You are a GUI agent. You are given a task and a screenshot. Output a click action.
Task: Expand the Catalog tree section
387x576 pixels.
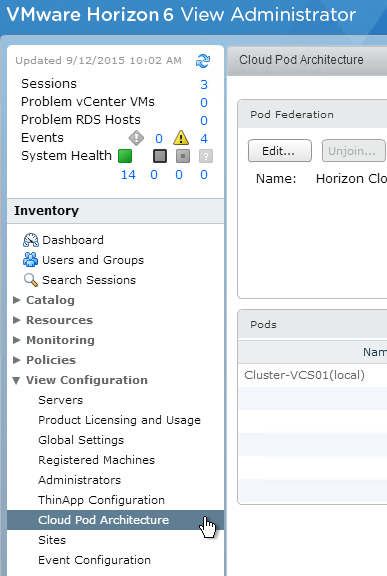[x=17, y=300]
